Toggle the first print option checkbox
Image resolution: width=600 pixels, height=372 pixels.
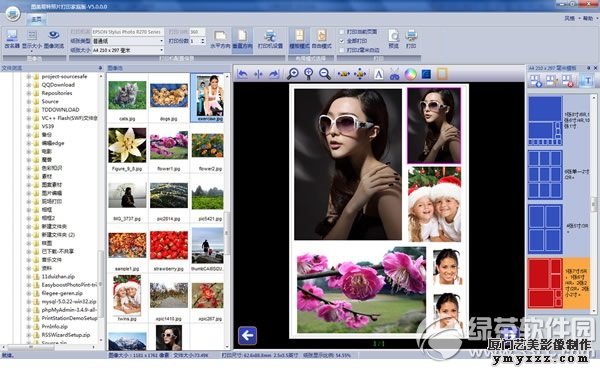342,31
